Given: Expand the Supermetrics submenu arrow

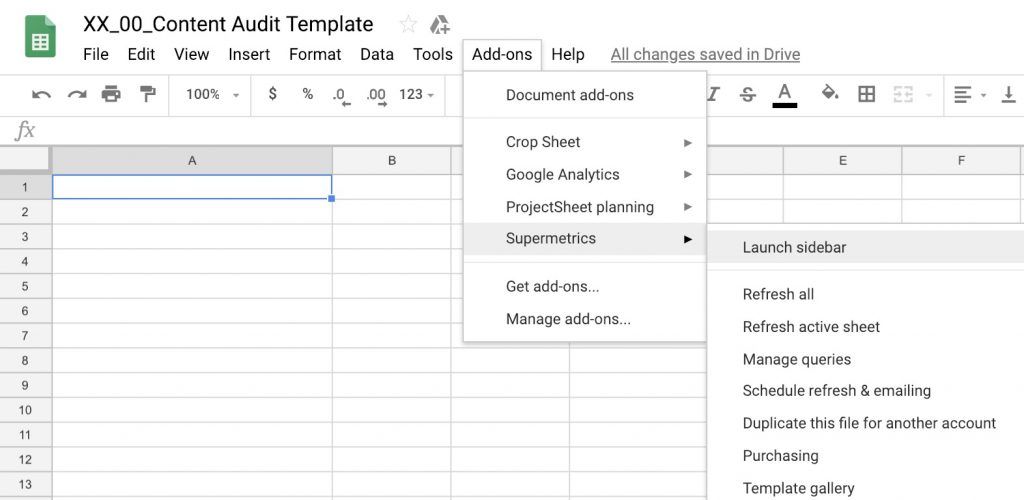Looking at the screenshot, I should [687, 239].
